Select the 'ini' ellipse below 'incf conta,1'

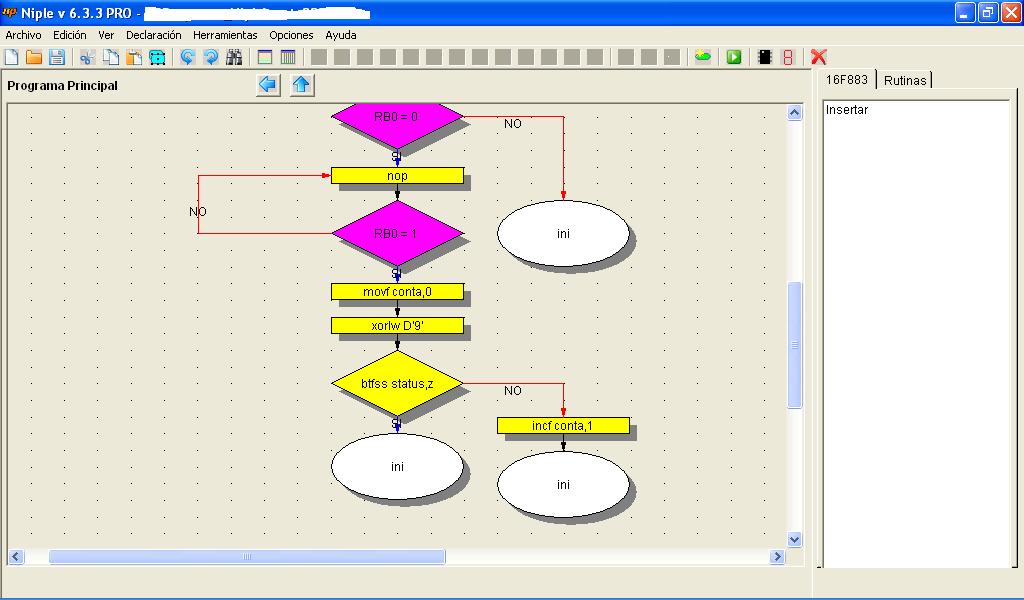tap(563, 484)
